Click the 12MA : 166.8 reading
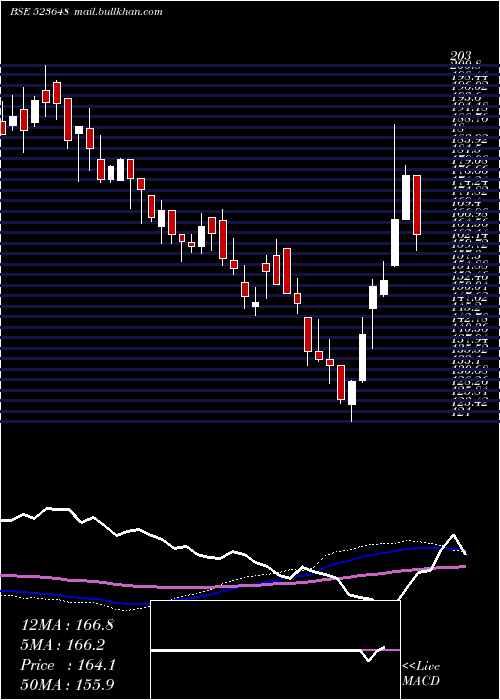 coord(67,625)
